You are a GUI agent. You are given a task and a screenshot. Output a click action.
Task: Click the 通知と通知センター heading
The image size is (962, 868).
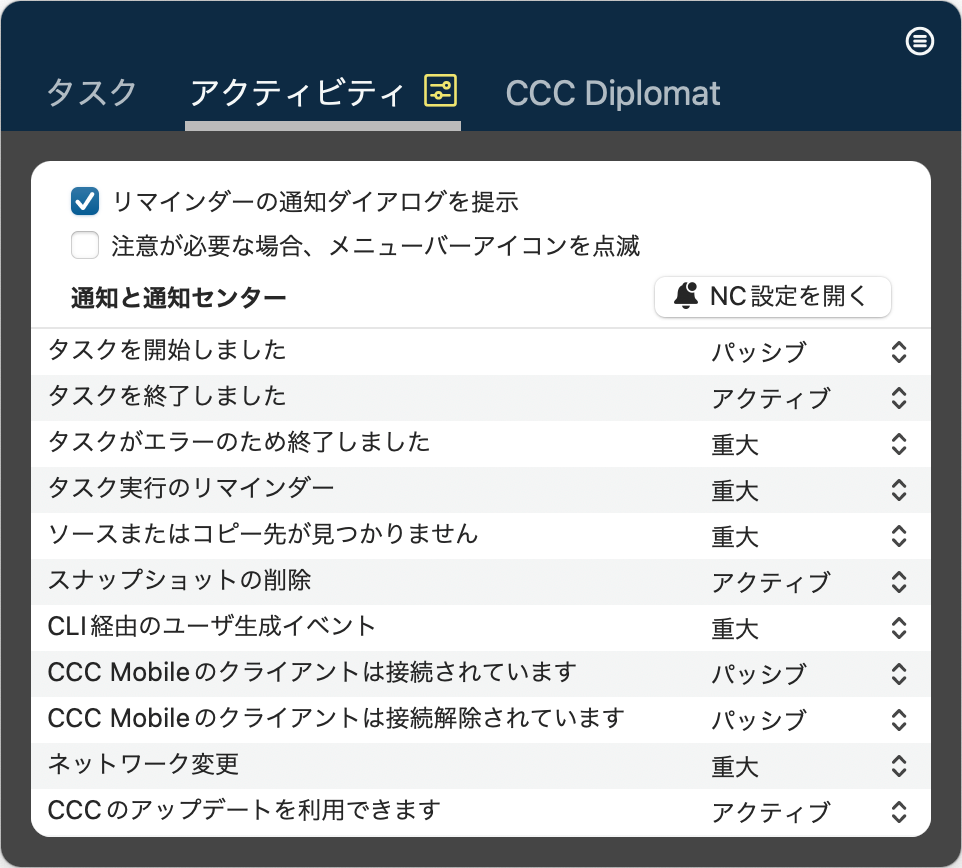click(x=179, y=298)
